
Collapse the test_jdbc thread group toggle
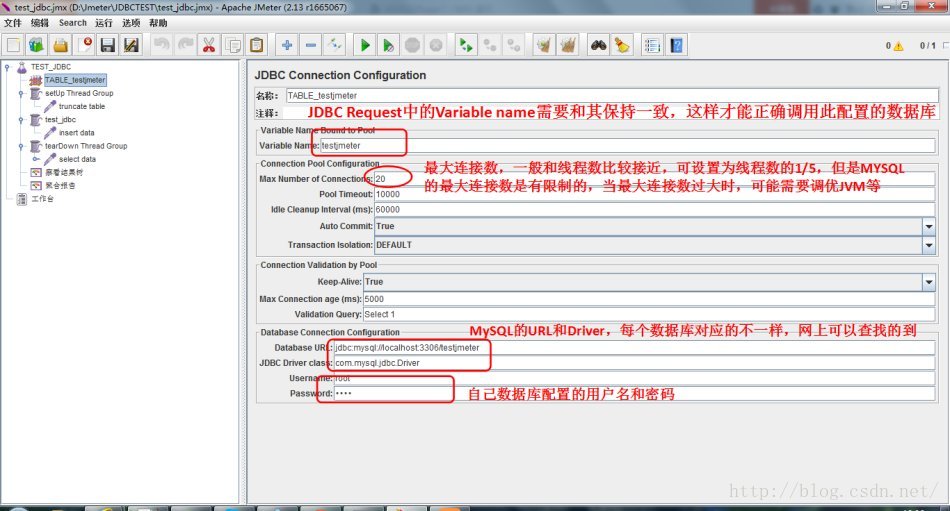click(x=21, y=120)
